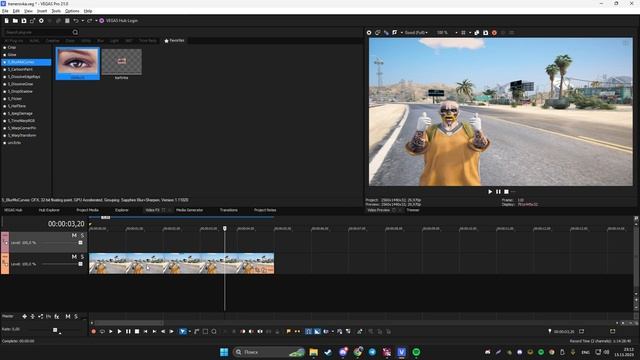Click transport bar Pause button
This screenshot has width=640, height=360.
(128, 331)
